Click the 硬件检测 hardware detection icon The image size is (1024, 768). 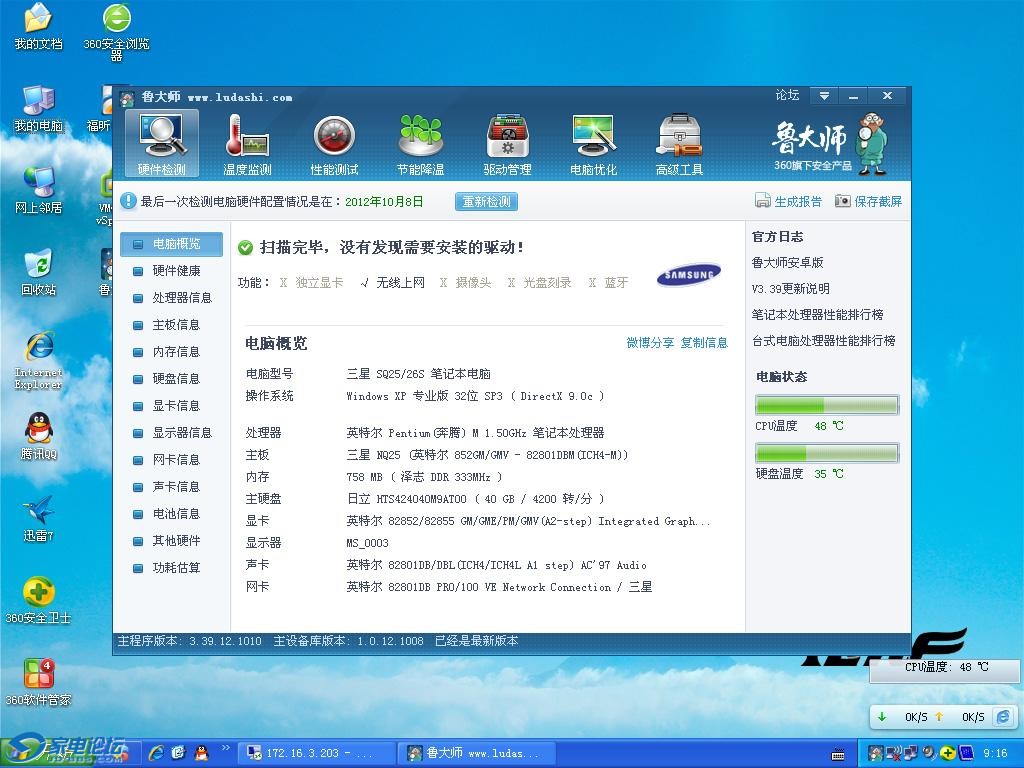click(x=161, y=143)
